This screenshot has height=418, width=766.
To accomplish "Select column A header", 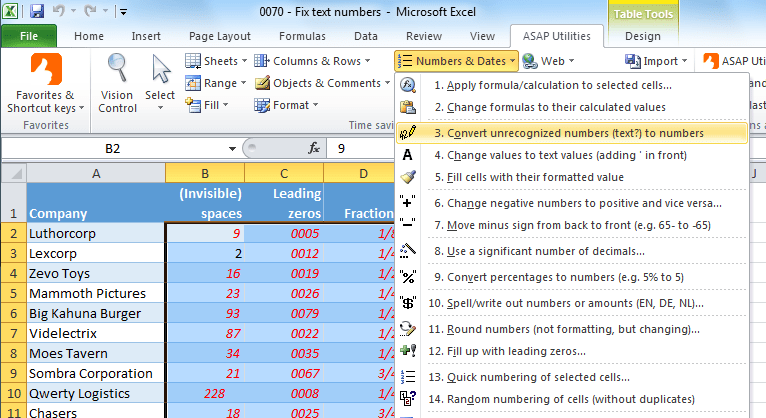I will point(96,173).
